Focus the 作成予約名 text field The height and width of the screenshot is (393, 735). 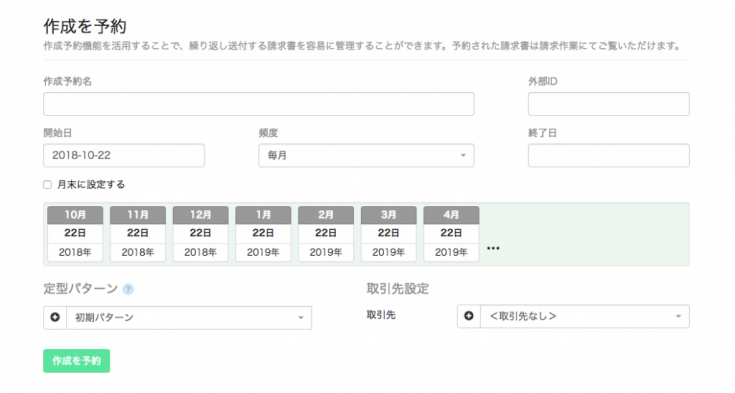coord(259,104)
